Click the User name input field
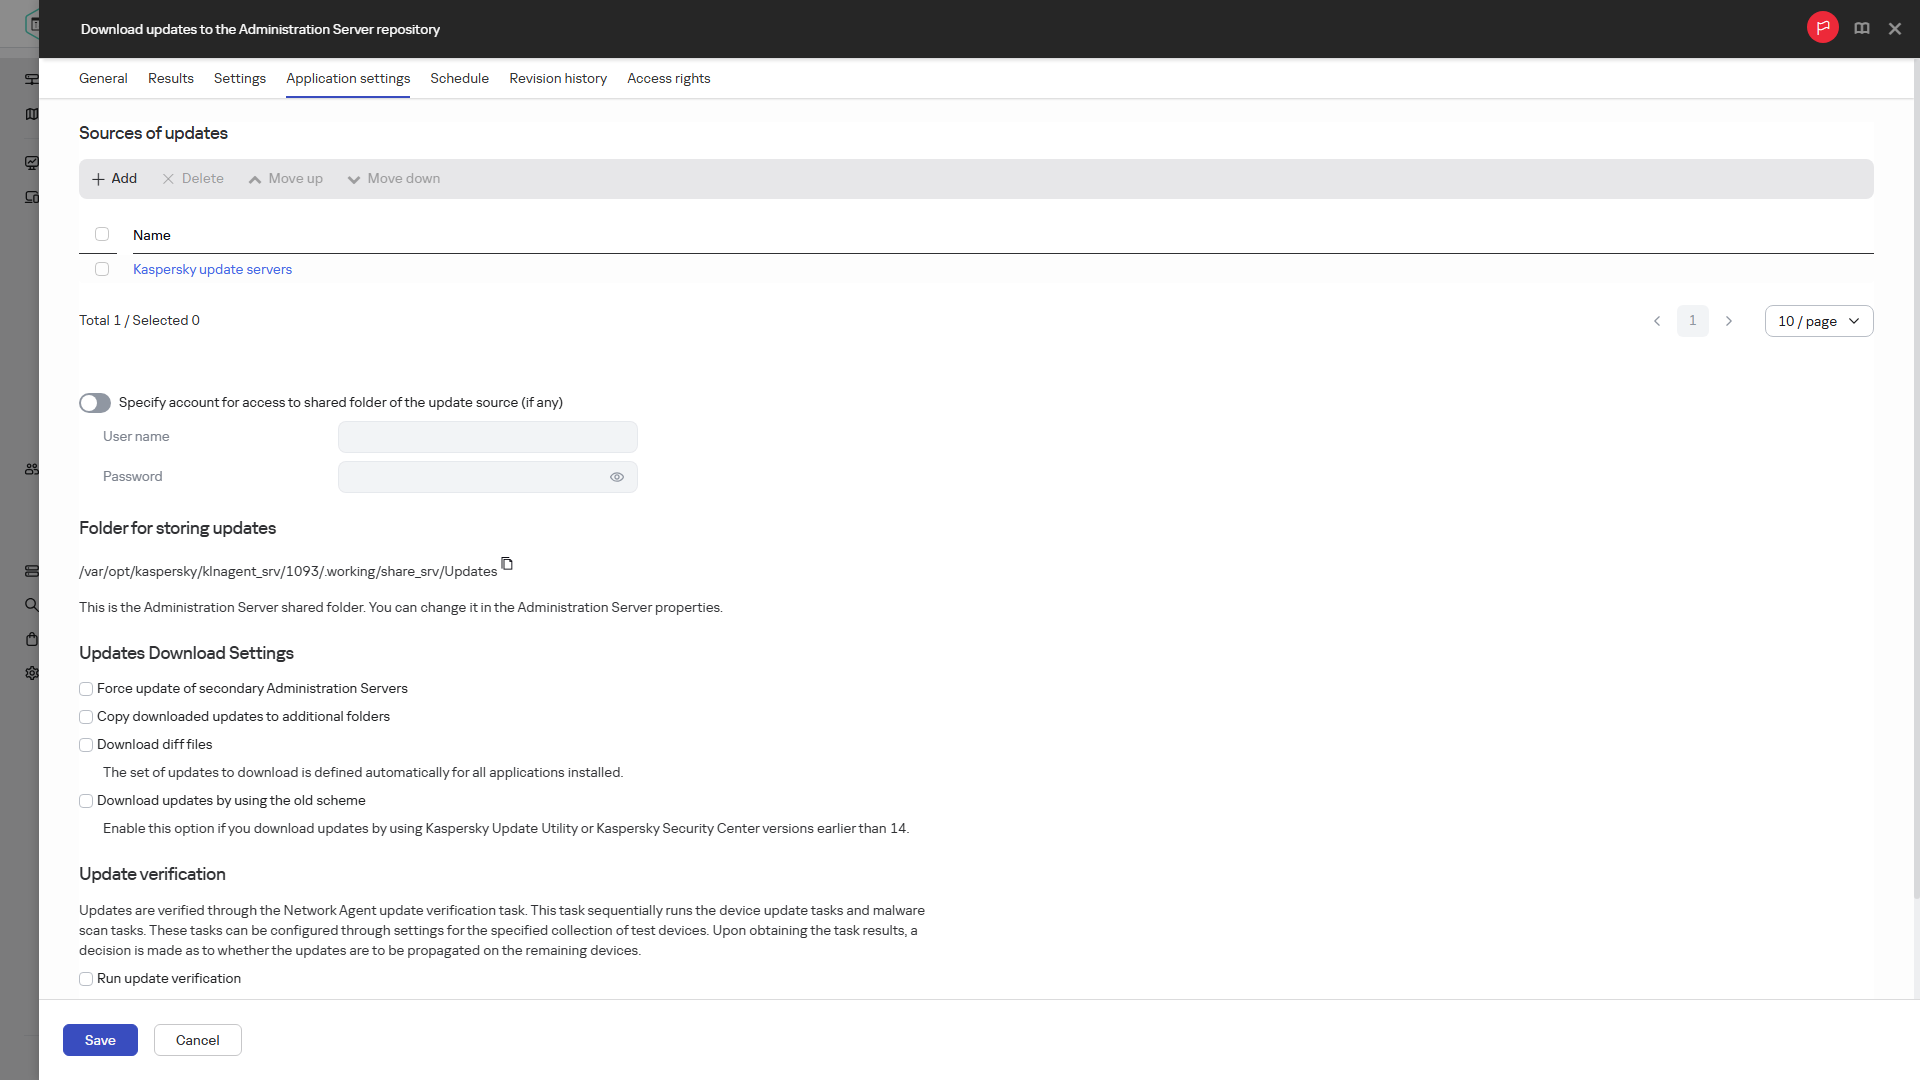This screenshot has height=1080, width=1920. click(x=488, y=437)
